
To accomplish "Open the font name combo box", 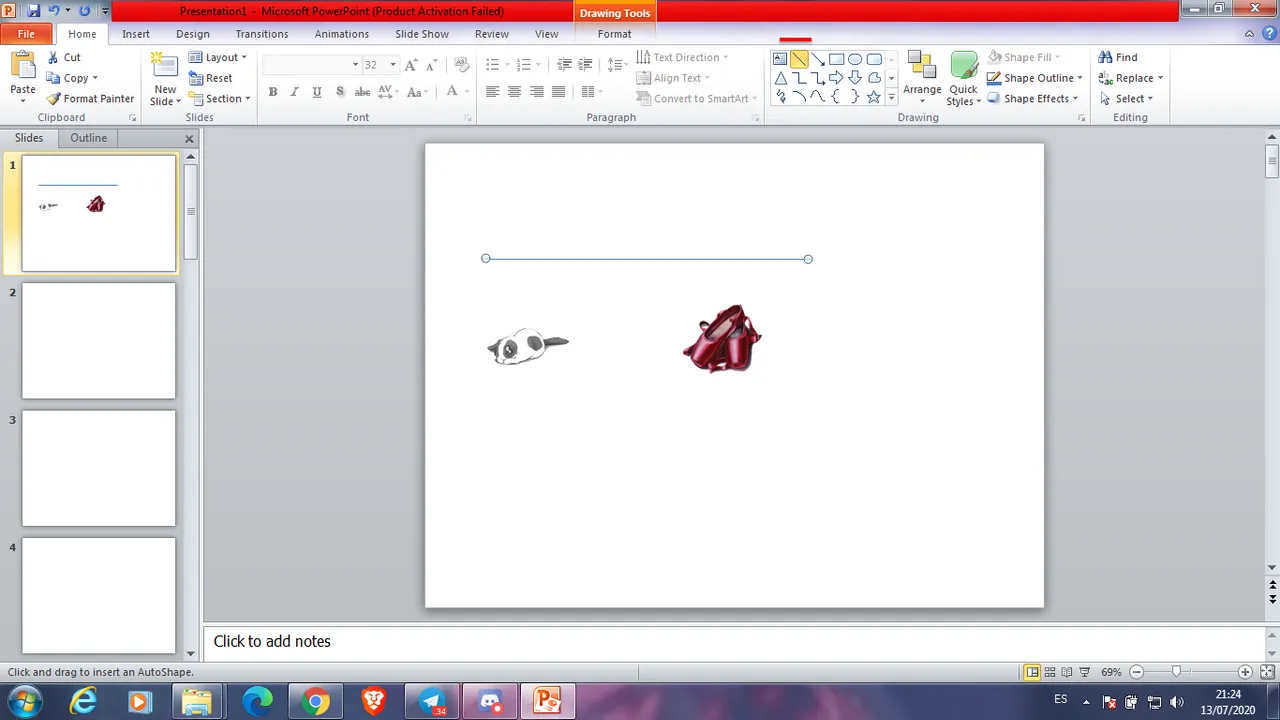I will (311, 65).
